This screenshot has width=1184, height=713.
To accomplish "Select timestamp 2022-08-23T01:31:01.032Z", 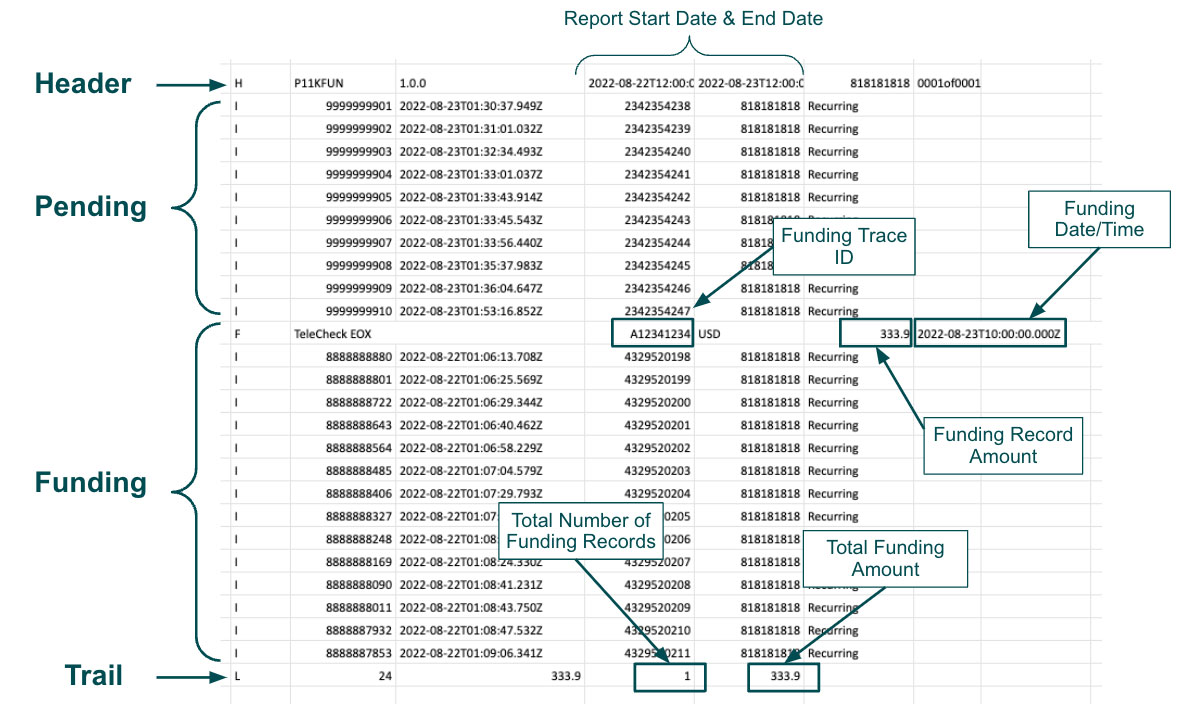I will click(470, 128).
